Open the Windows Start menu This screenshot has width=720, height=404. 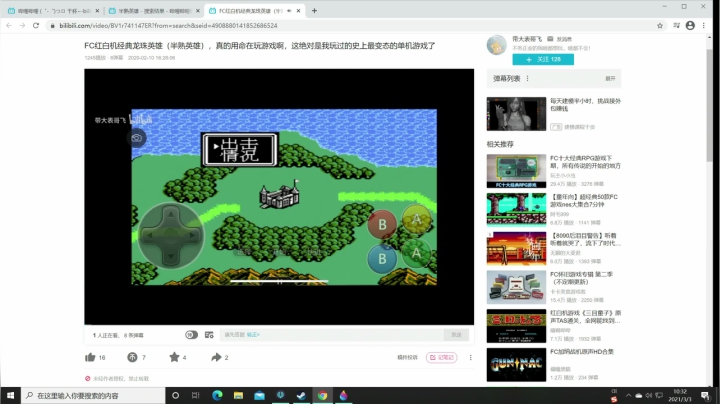click(10, 395)
